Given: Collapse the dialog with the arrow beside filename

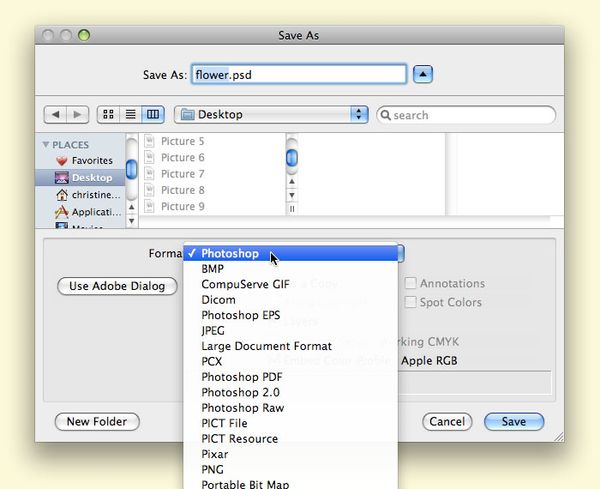Looking at the screenshot, I should tap(425, 74).
